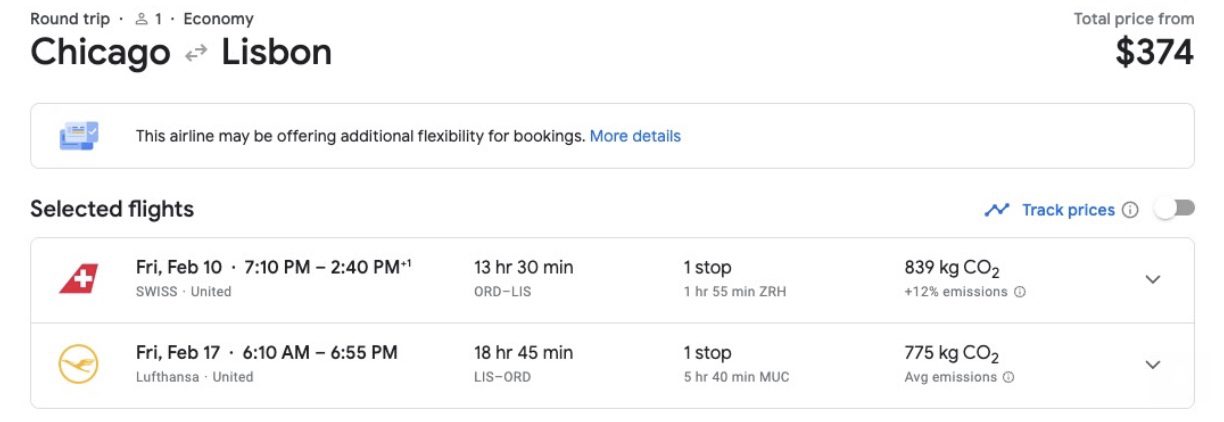Click the SWISS airline logo icon
Image resolution: width=1224 pixels, height=422 pixels.
click(79, 280)
